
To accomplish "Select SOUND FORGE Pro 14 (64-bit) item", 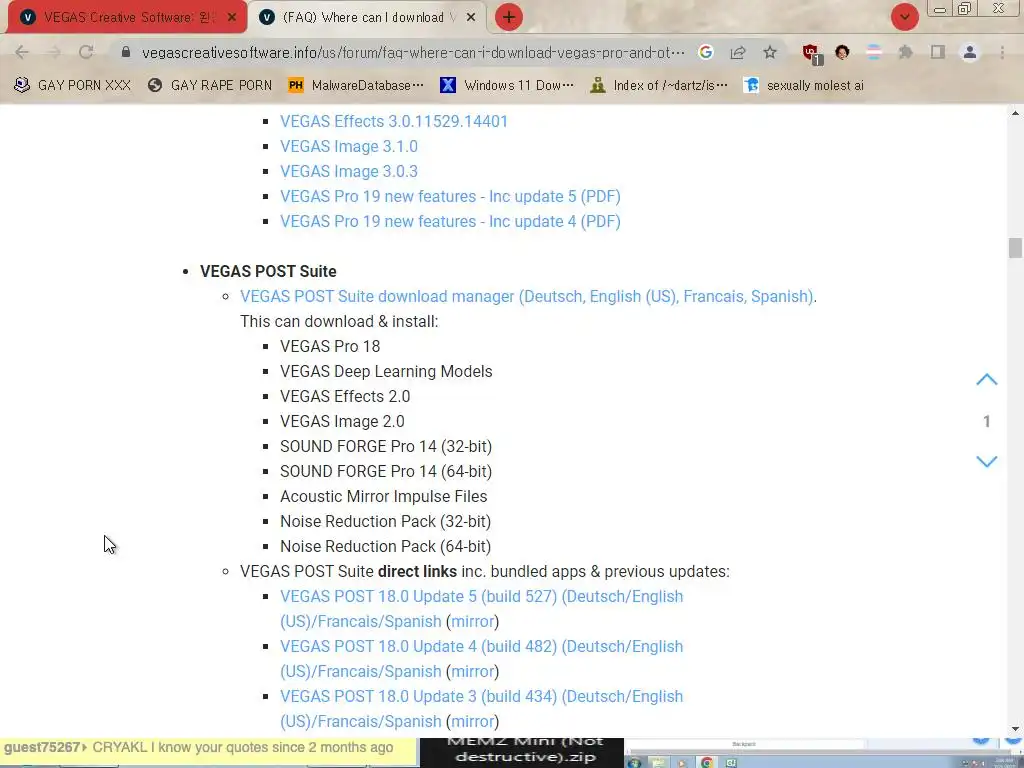I will (x=386, y=472).
